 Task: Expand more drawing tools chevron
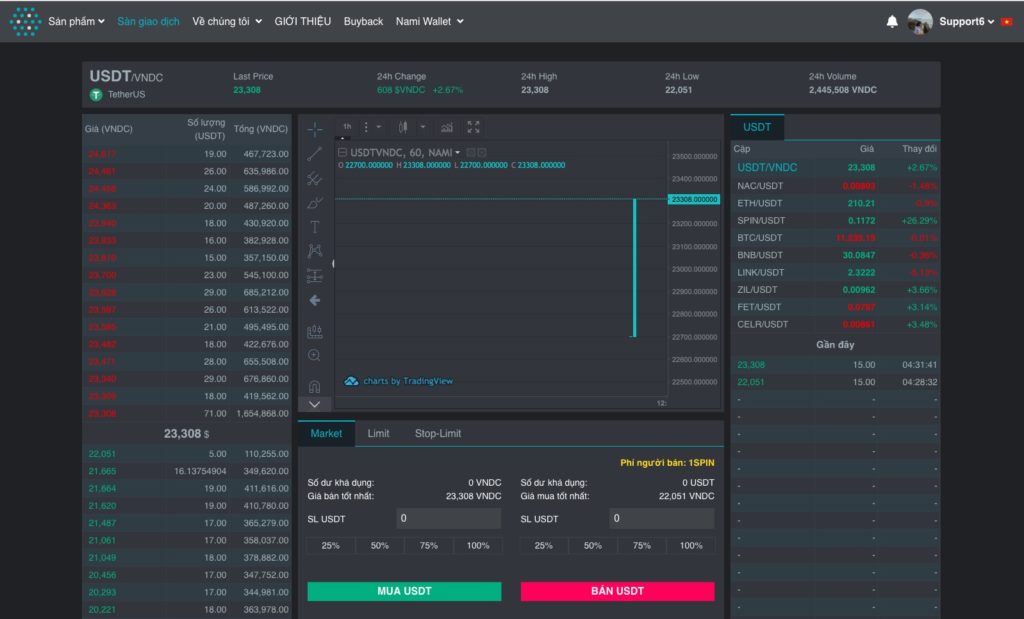click(315, 405)
